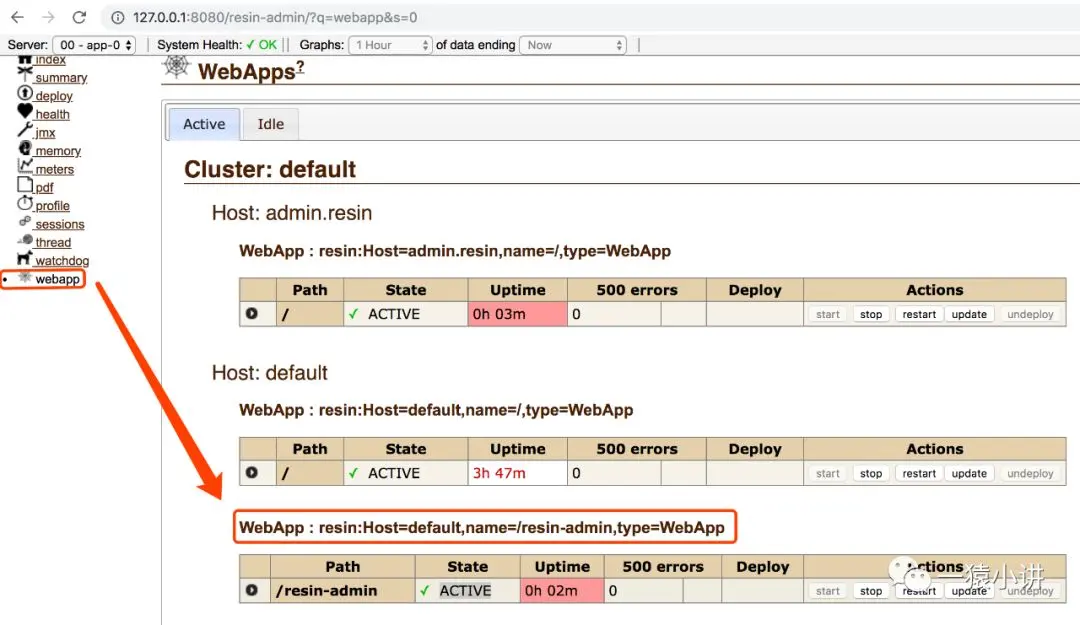The image size is (1080, 625).
Task: Click the address bar URL field
Action: pyautogui.click(x=275, y=17)
